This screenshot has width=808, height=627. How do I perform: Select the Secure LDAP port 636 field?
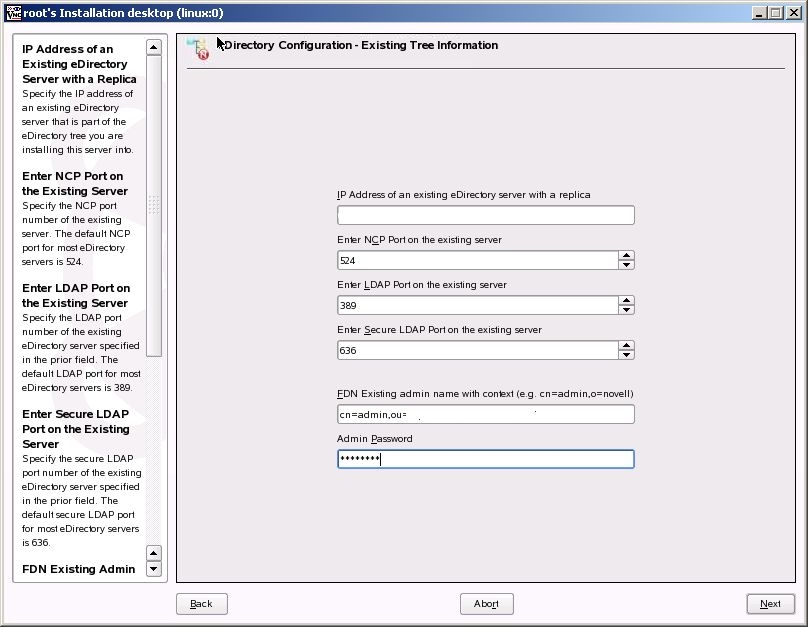[477, 350]
